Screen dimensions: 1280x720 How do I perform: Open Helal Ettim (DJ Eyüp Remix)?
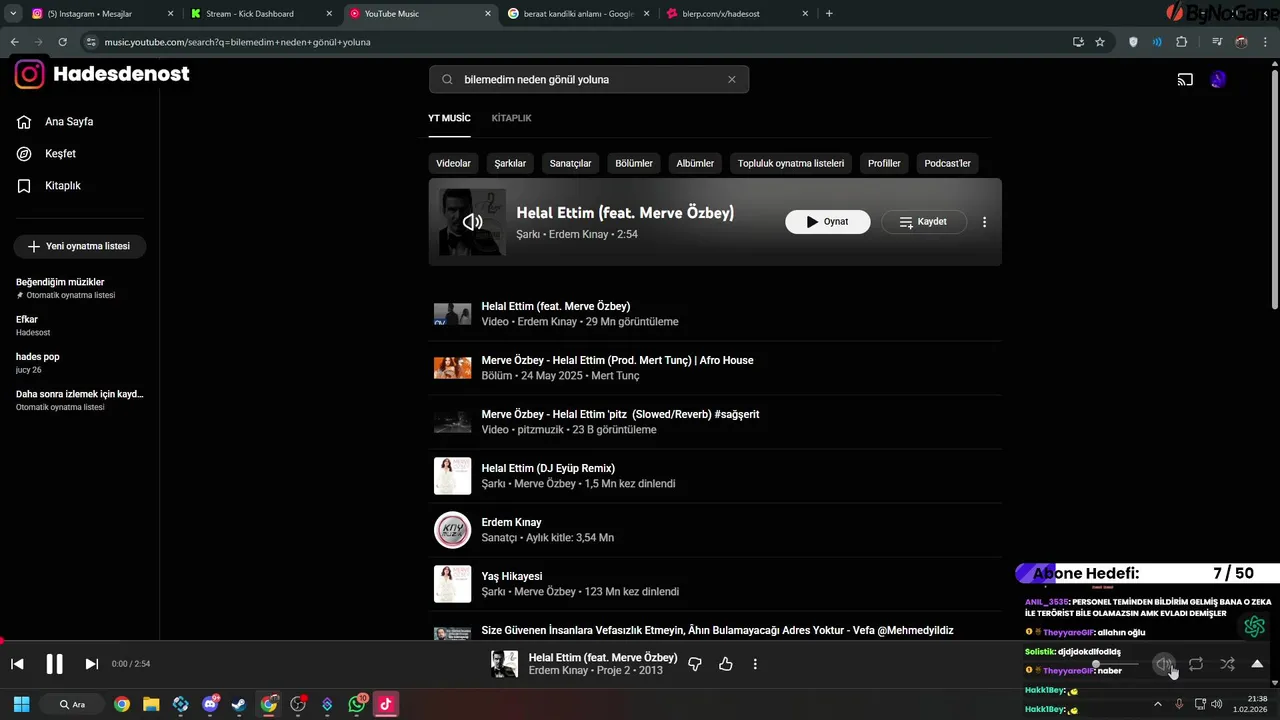(x=714, y=476)
